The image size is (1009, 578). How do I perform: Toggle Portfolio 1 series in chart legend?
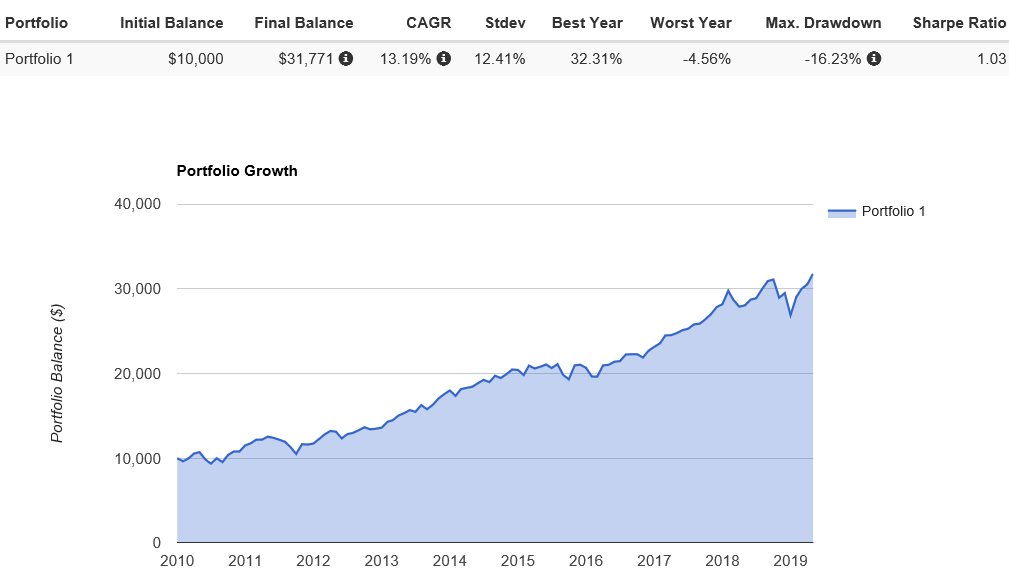[893, 211]
